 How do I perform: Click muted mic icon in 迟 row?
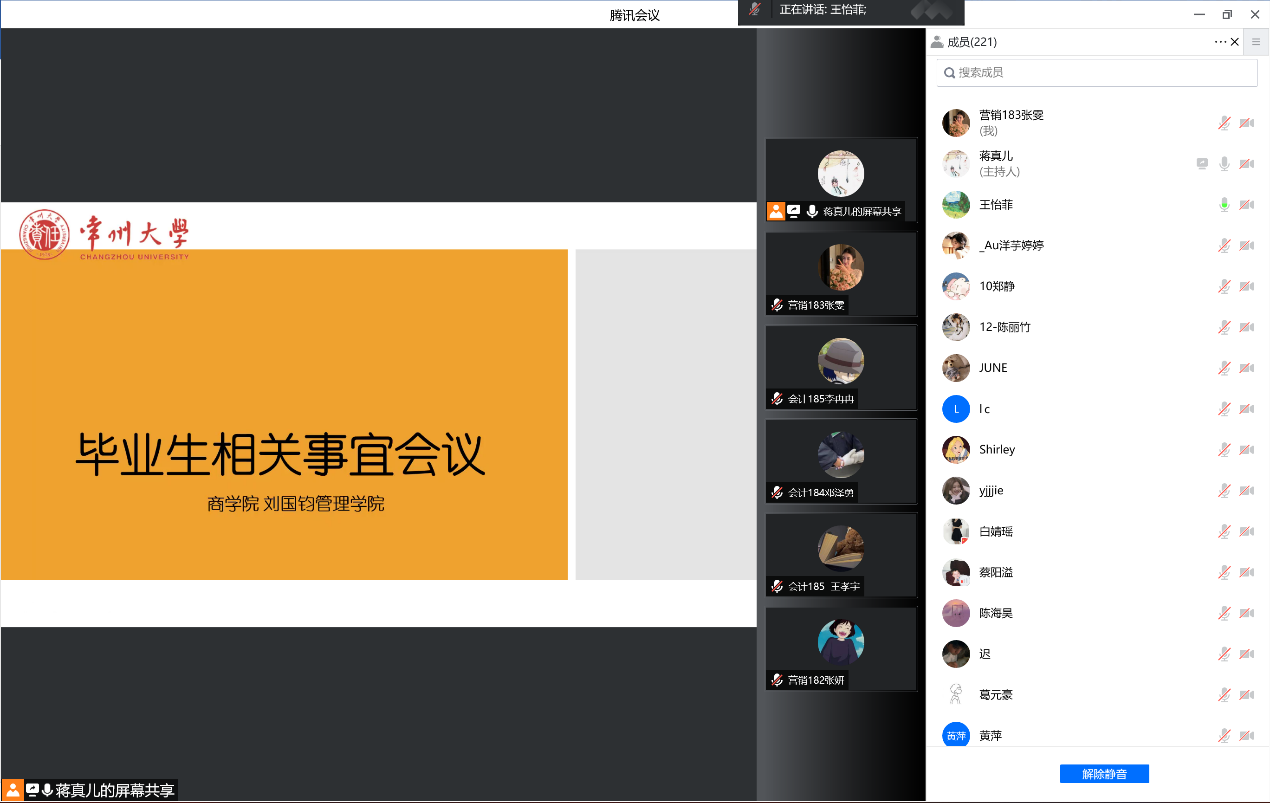point(1224,654)
